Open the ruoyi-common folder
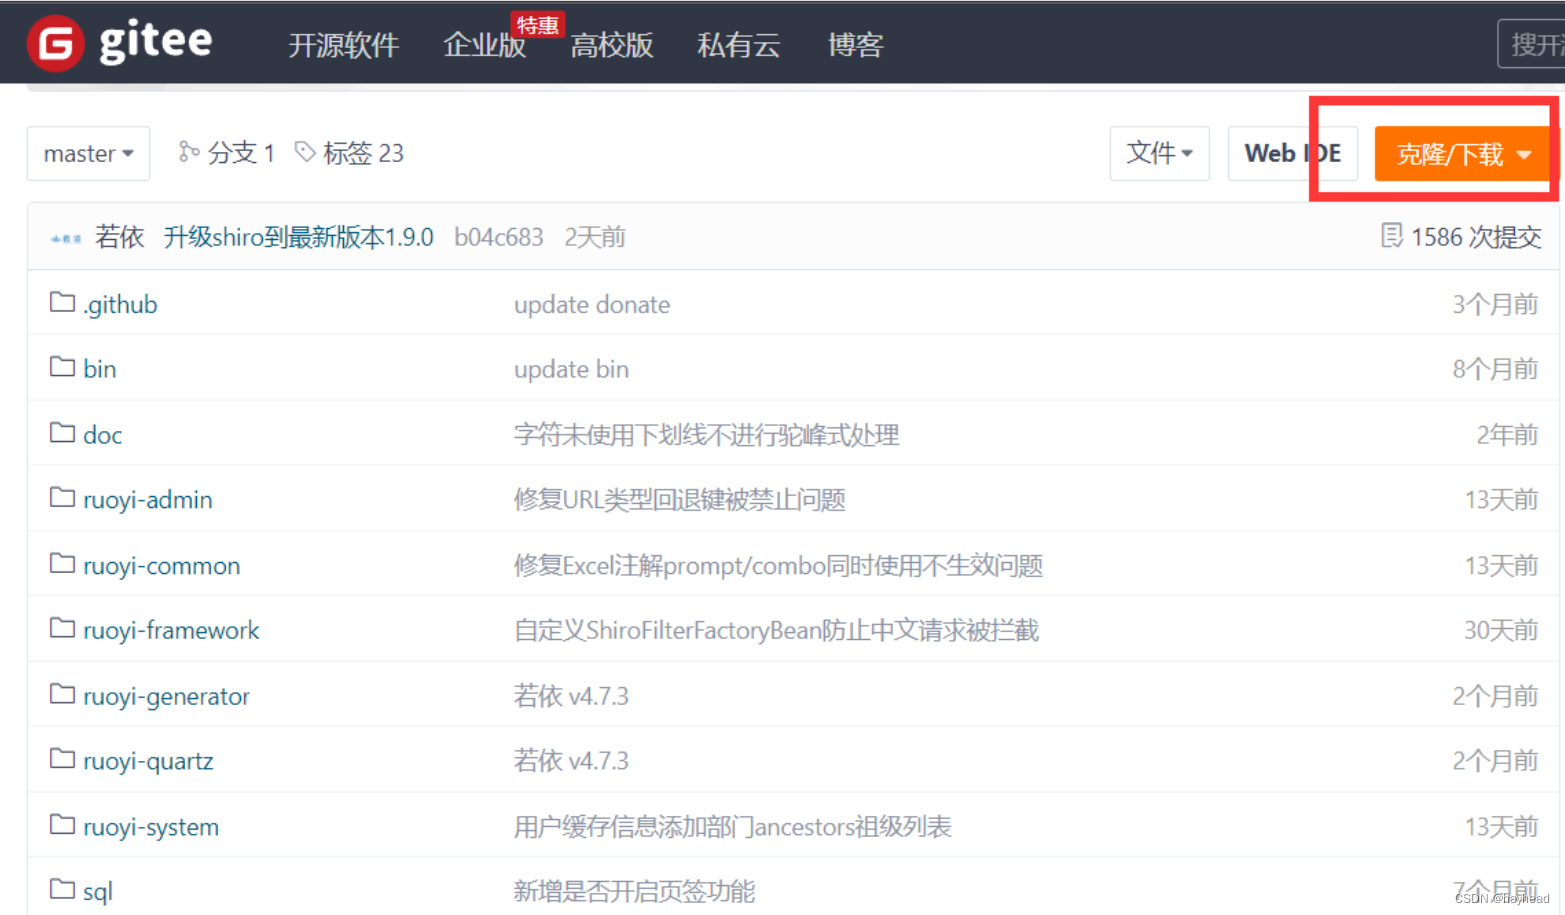 pos(161,566)
